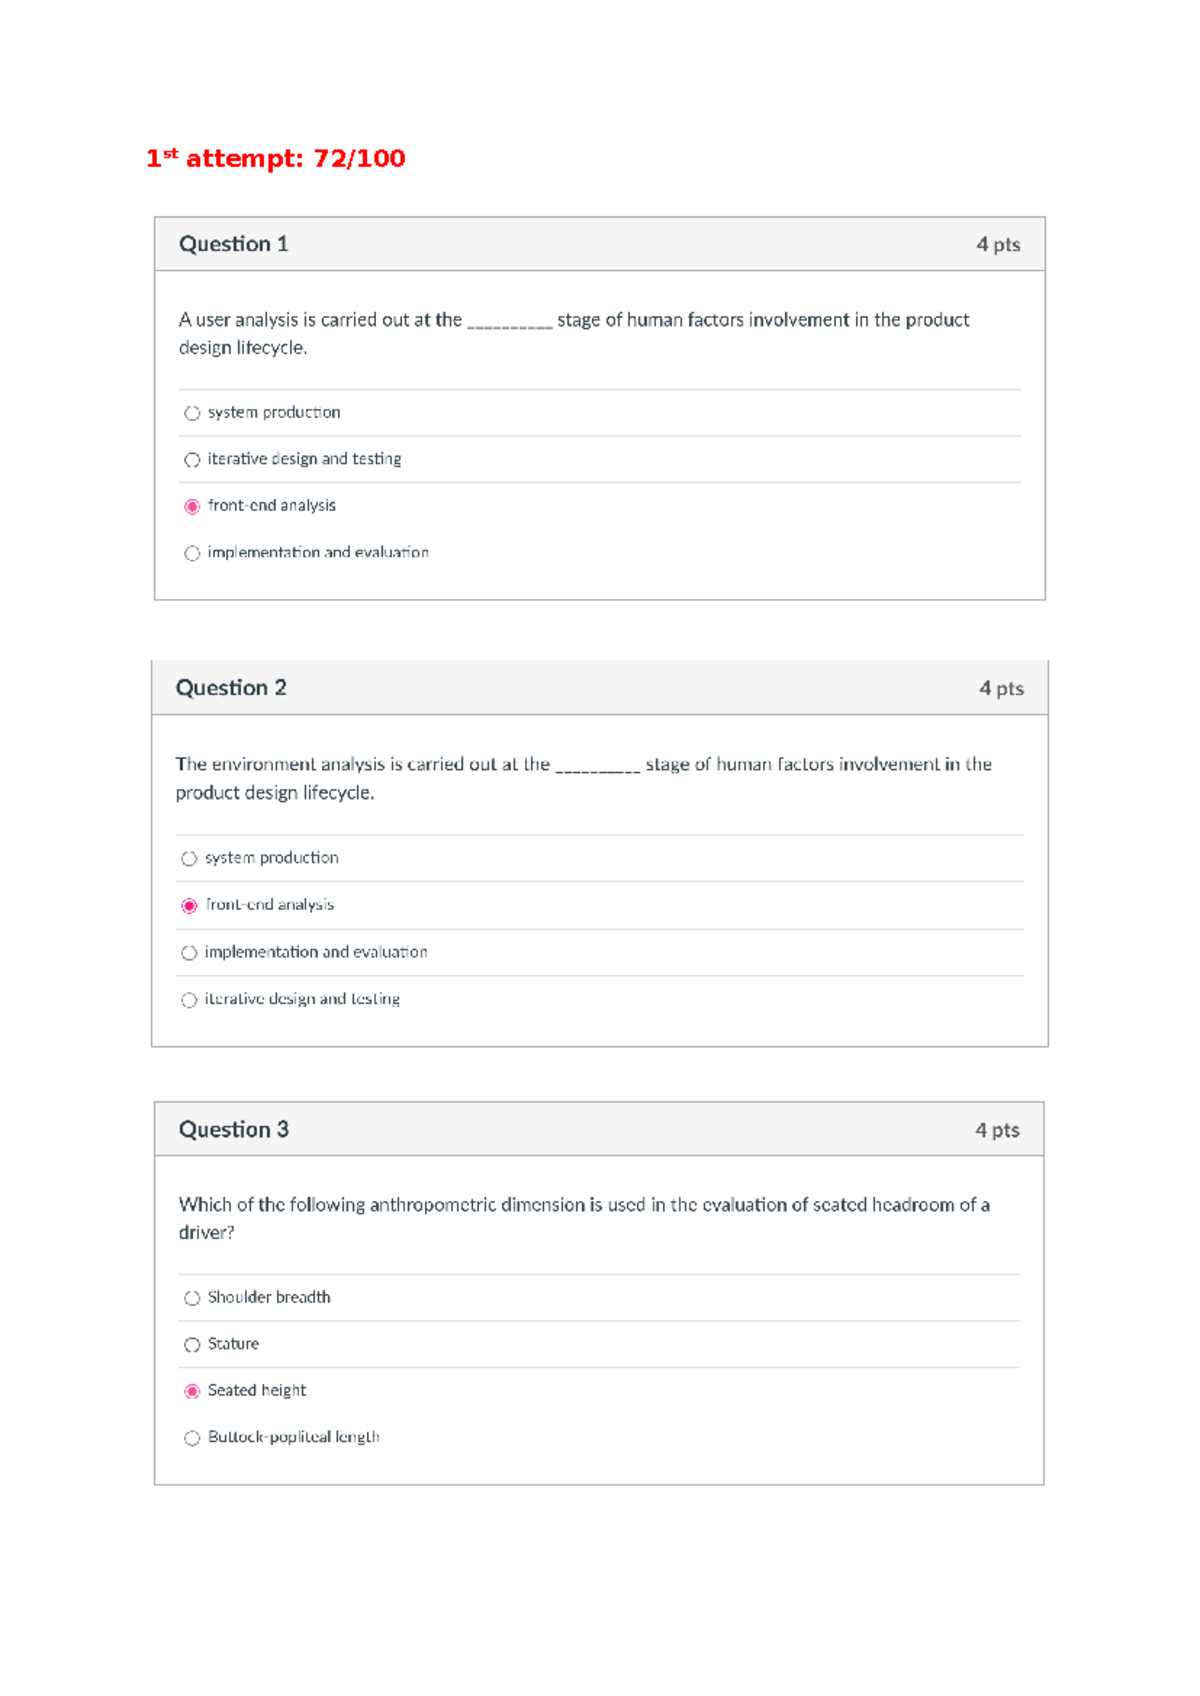This screenshot has height=1696, width=1200.
Task: Click the red "1st attempt: 72/100" heading
Action: tap(275, 158)
